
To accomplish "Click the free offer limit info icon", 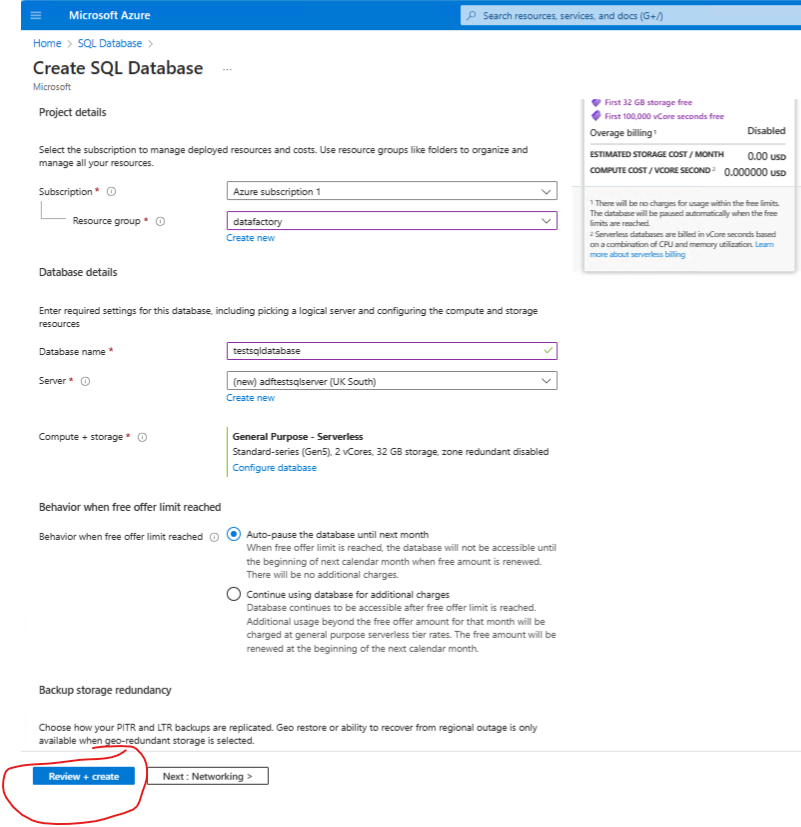I will tap(214, 537).
